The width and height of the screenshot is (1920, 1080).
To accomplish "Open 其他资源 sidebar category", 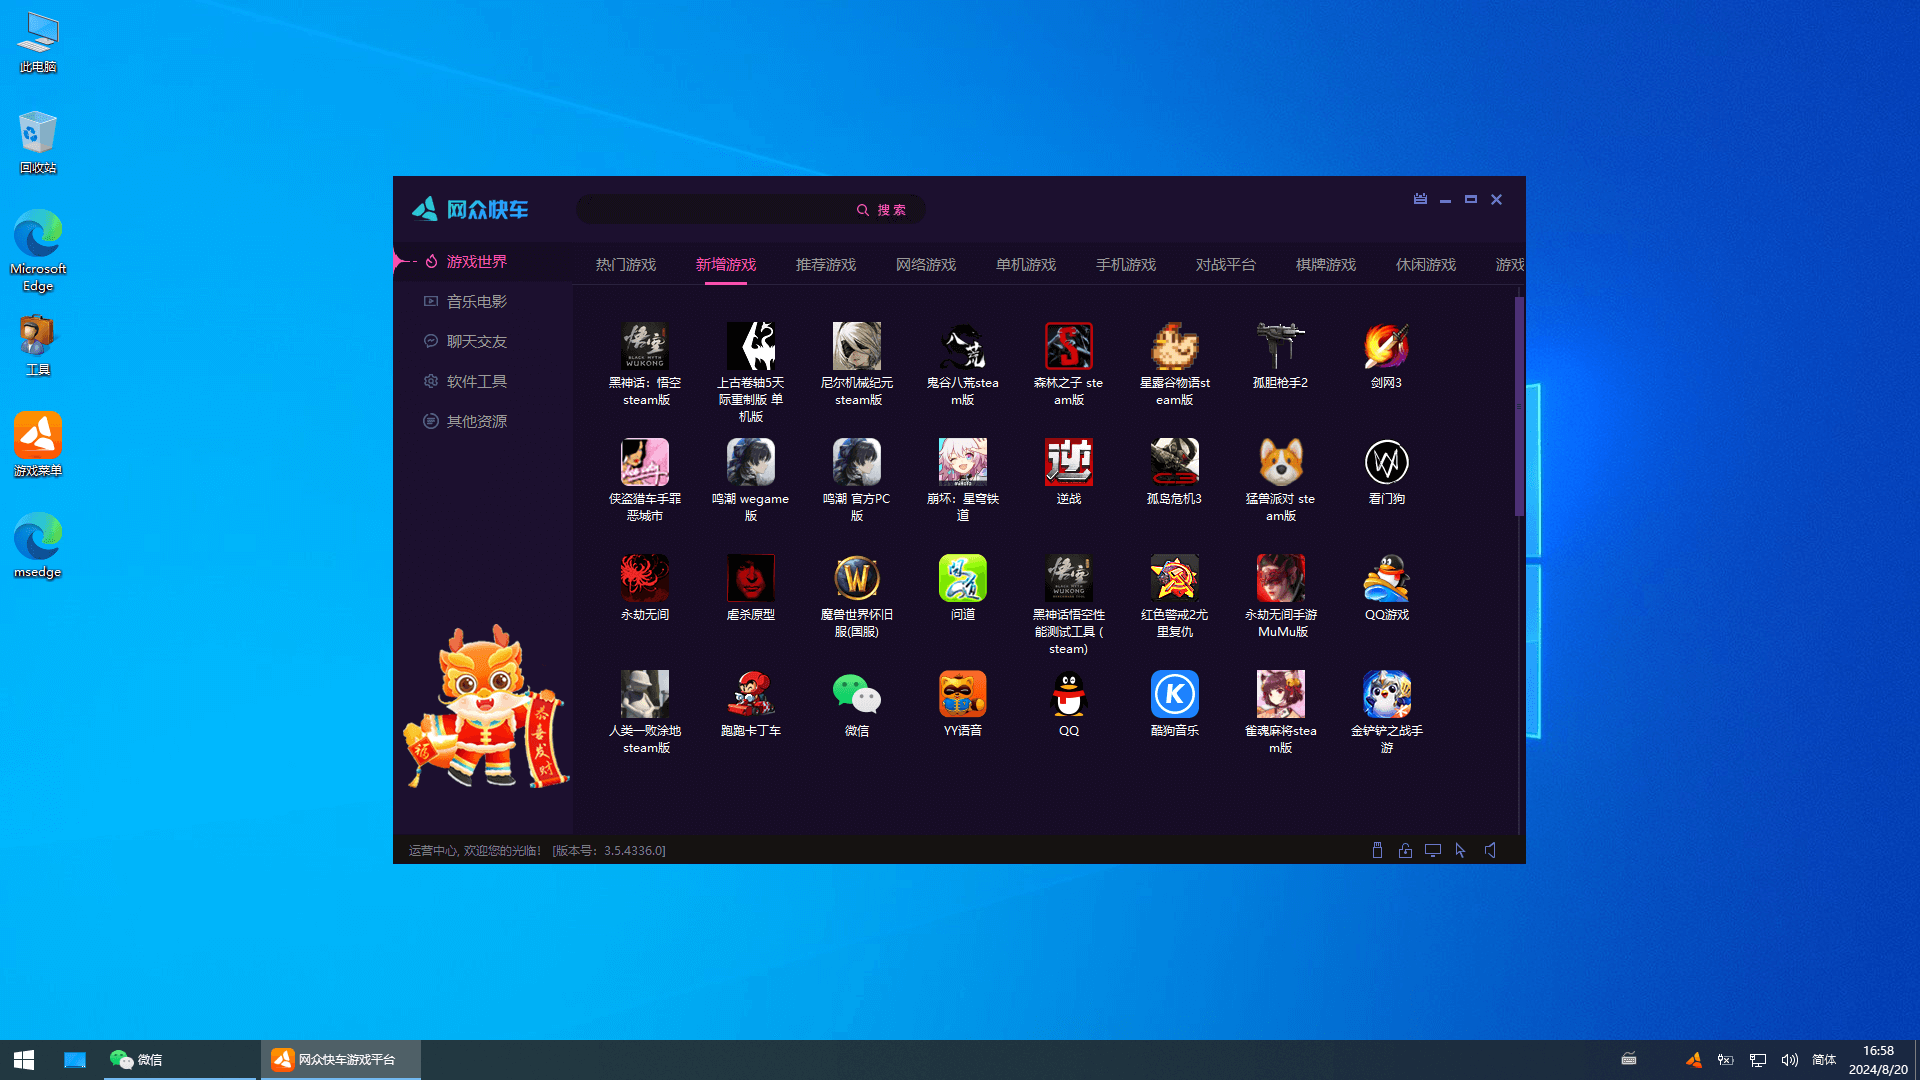I will pyautogui.click(x=483, y=421).
